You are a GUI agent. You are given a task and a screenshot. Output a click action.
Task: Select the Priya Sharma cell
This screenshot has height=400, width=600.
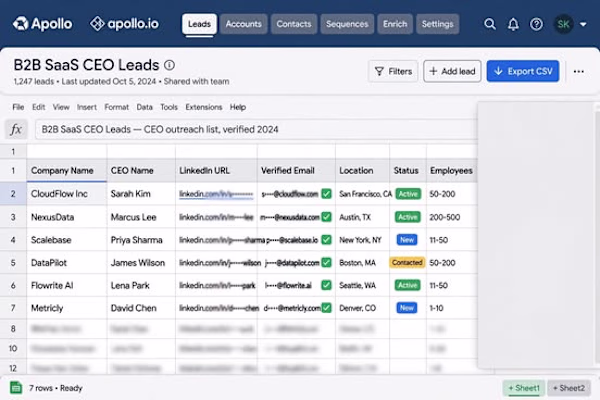(x=141, y=240)
